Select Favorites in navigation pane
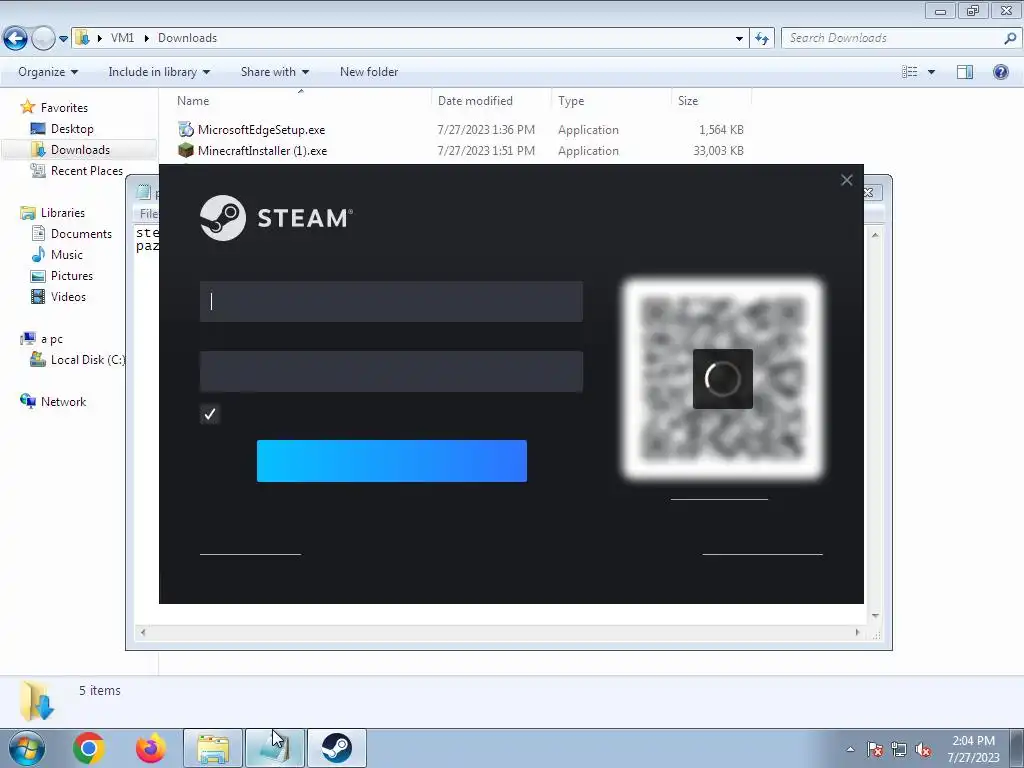The image size is (1024, 768). coord(64,108)
